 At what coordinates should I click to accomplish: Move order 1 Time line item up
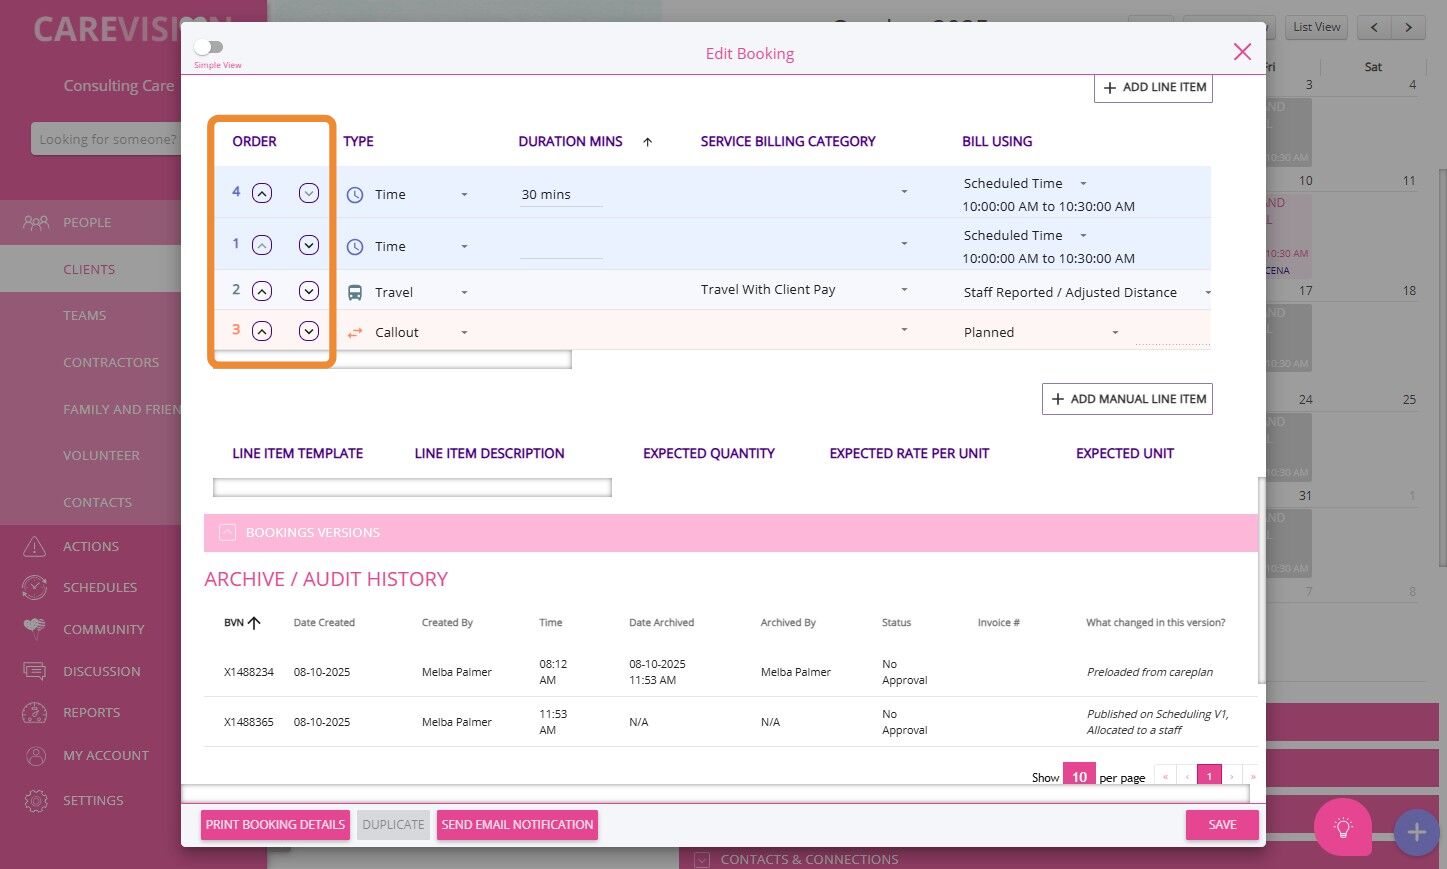pyautogui.click(x=262, y=245)
